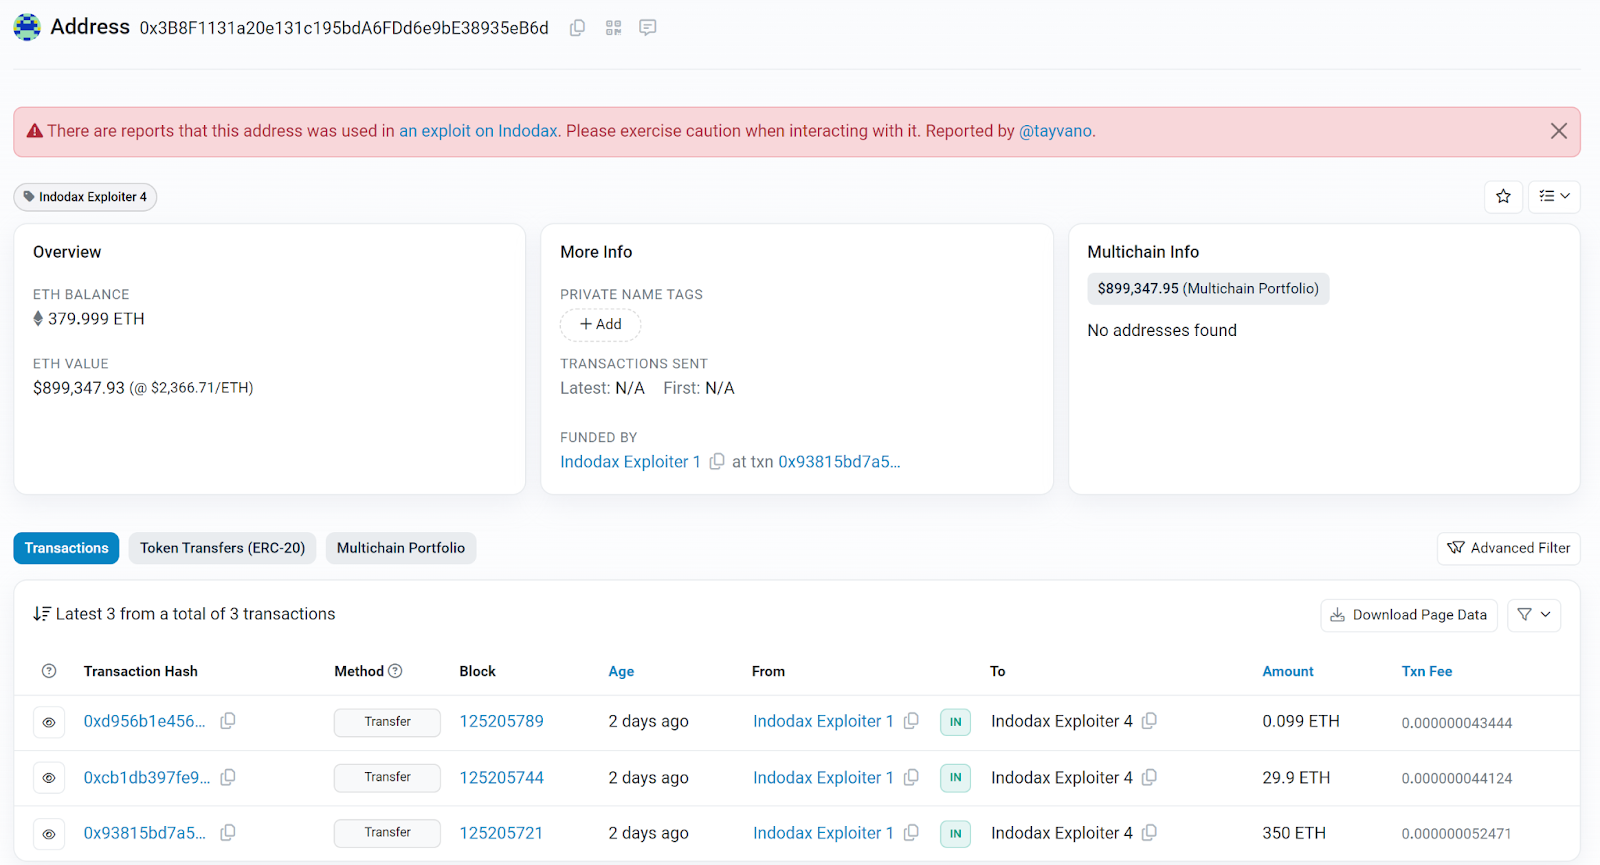Screen dimensions: 1600x865
Task: Copy From address in 29.9 ETH row
Action: [911, 777]
